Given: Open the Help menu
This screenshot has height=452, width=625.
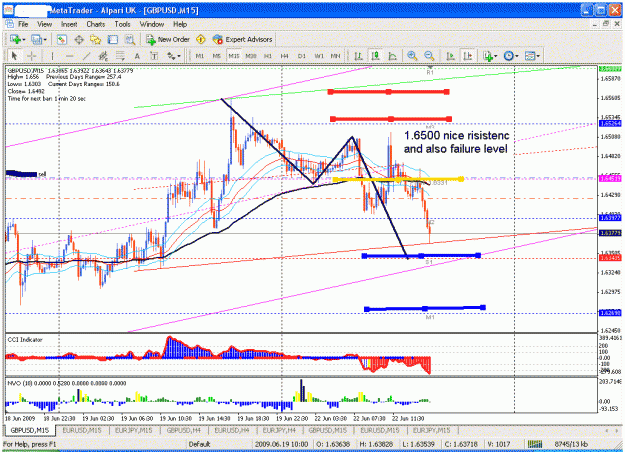Looking at the screenshot, I should (x=180, y=24).
